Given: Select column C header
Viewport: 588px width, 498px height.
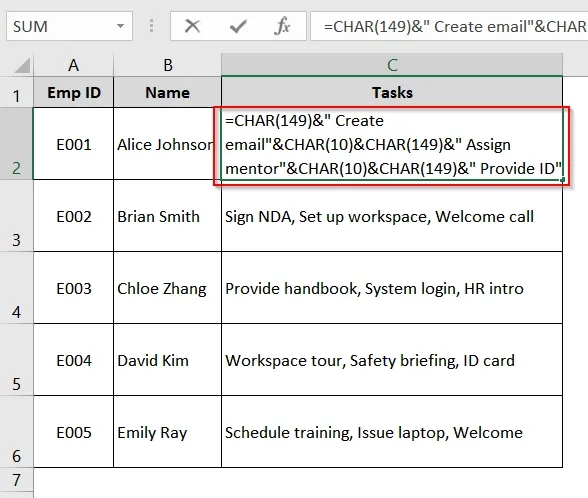Looking at the screenshot, I should [x=392, y=65].
